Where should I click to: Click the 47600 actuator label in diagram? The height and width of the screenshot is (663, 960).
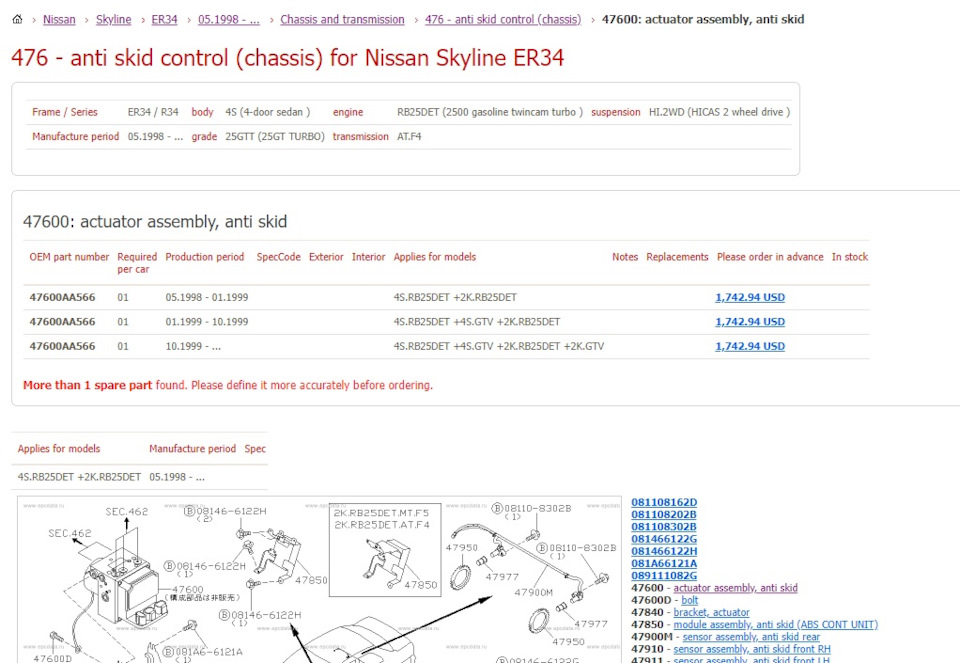(x=187, y=589)
